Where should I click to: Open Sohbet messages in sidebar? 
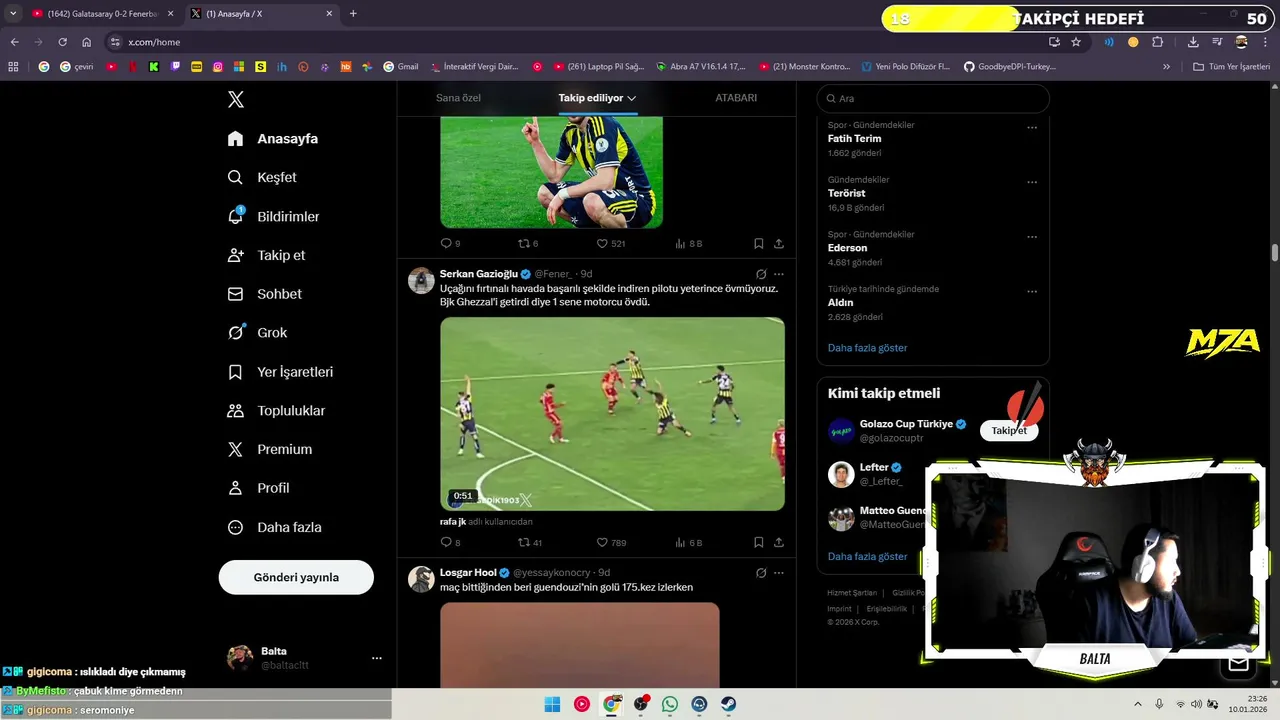264,294
